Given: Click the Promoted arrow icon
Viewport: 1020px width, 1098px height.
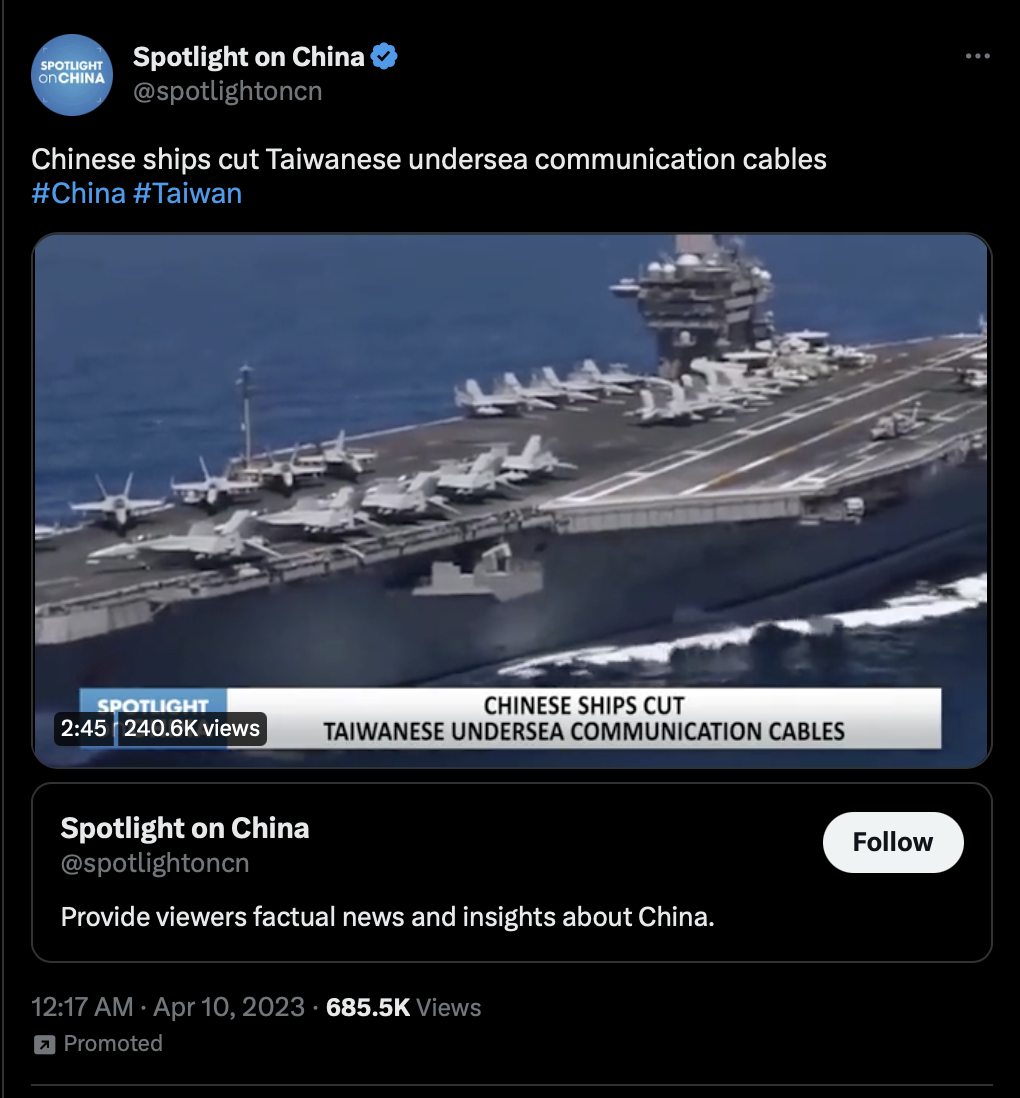Looking at the screenshot, I should pos(45,1045).
